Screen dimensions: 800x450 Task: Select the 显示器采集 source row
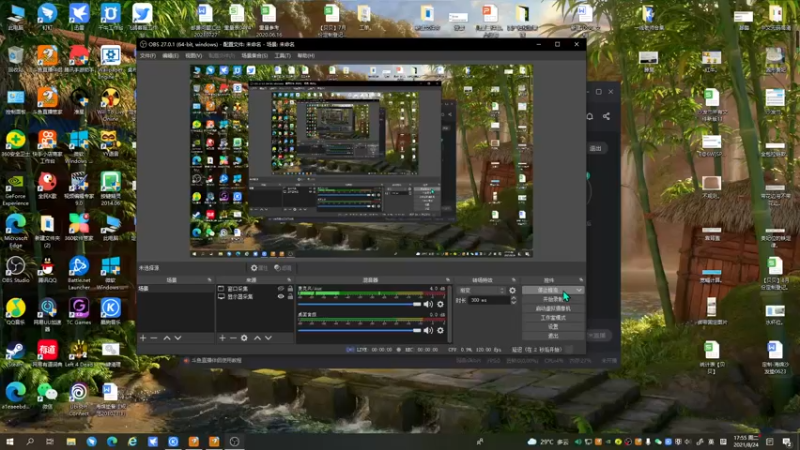pyautogui.click(x=255, y=296)
